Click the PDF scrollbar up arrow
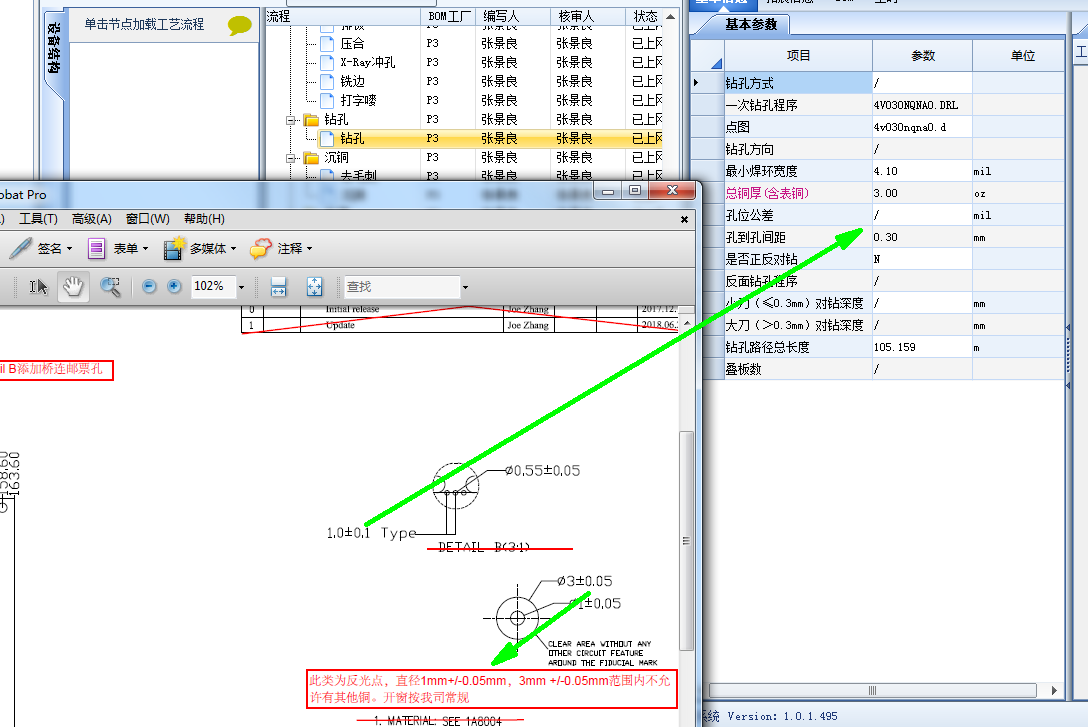The image size is (1088, 727). coord(687,324)
